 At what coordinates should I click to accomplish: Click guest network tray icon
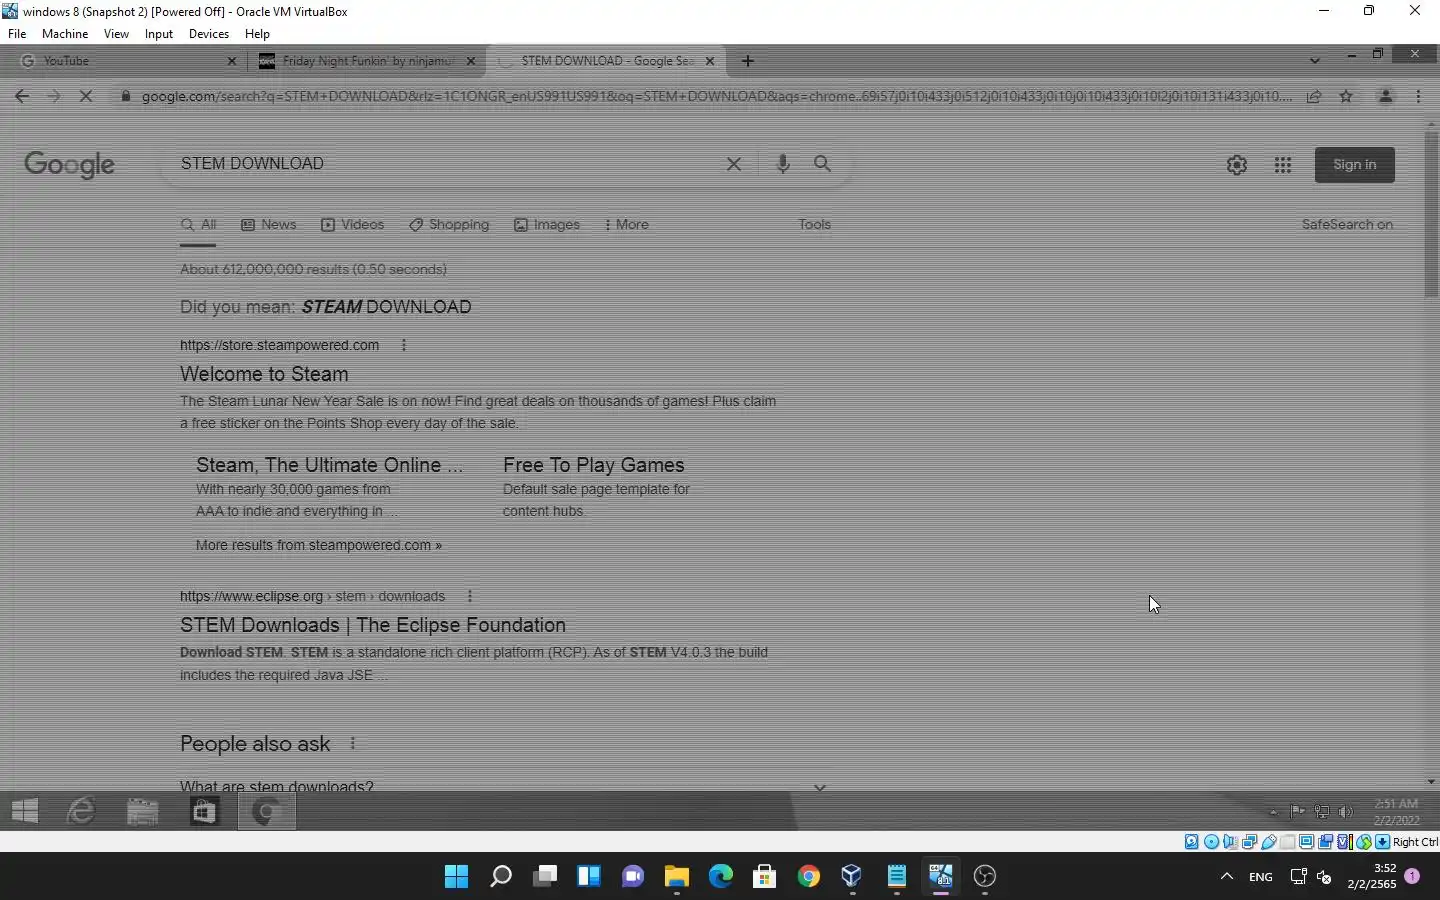coord(1322,812)
